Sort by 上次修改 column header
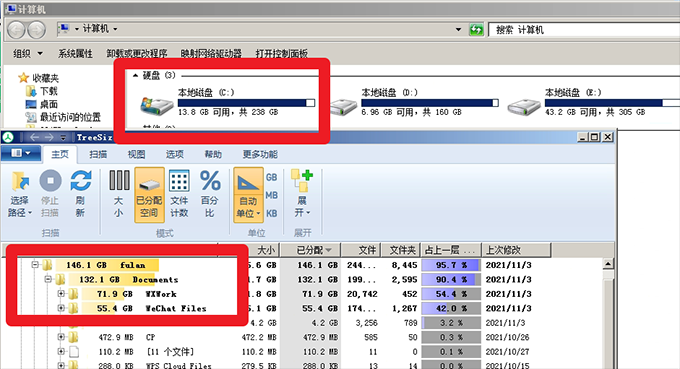680x369 pixels. tap(516, 250)
